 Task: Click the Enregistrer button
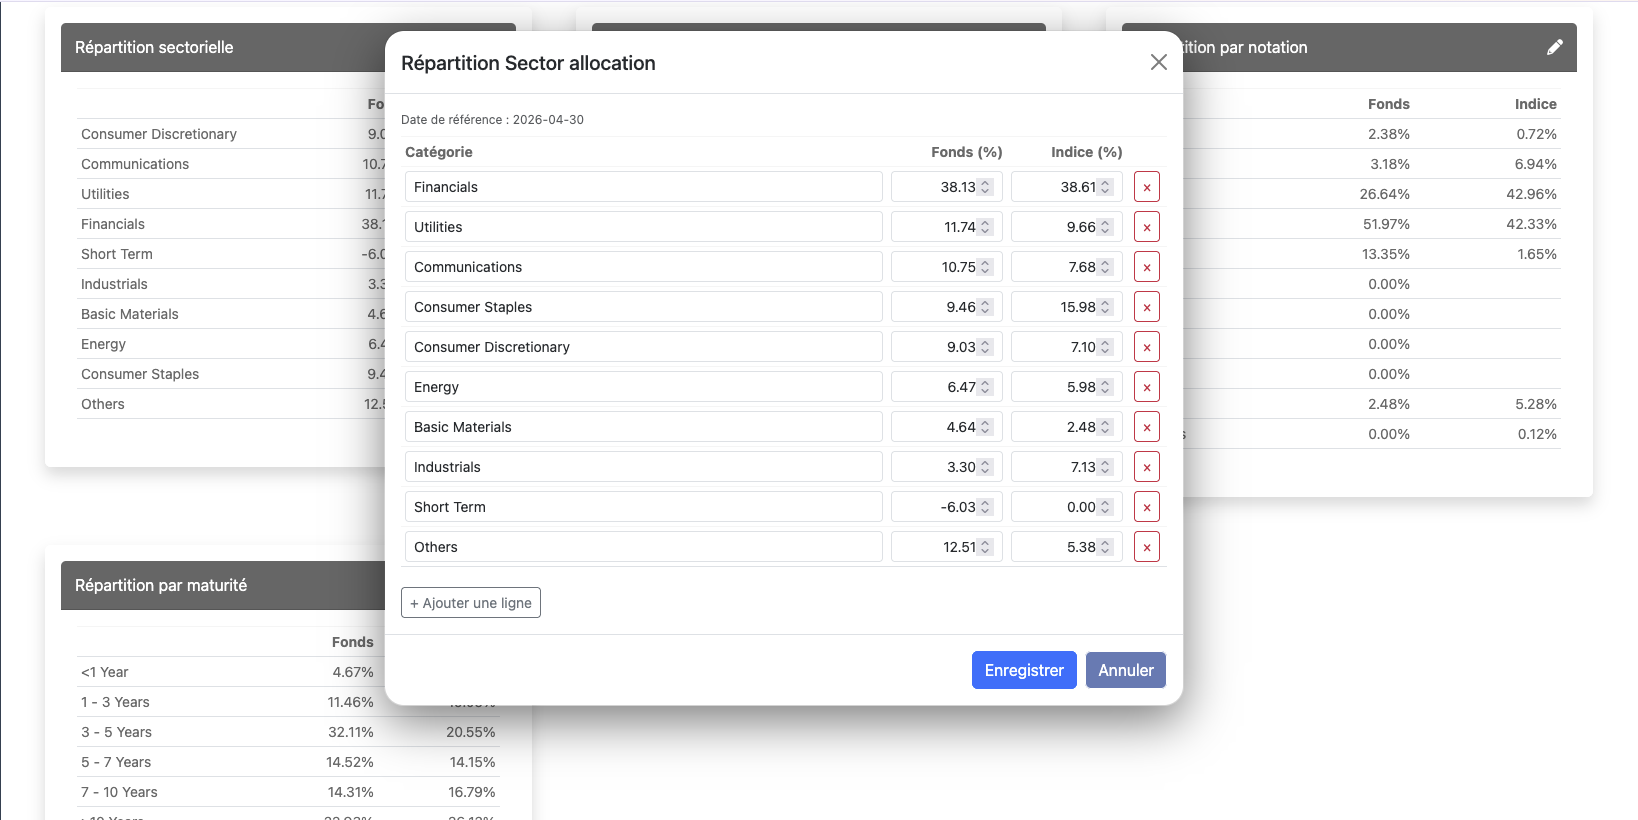click(x=1024, y=670)
